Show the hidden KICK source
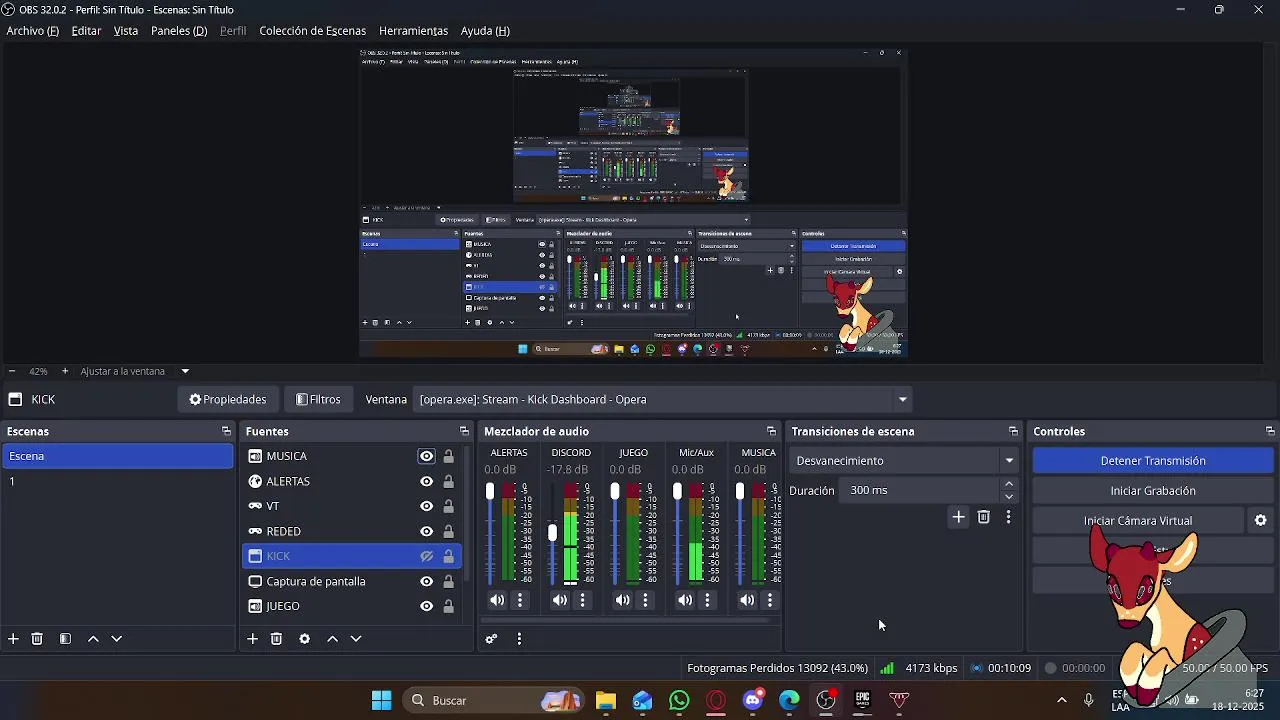 [x=427, y=556]
